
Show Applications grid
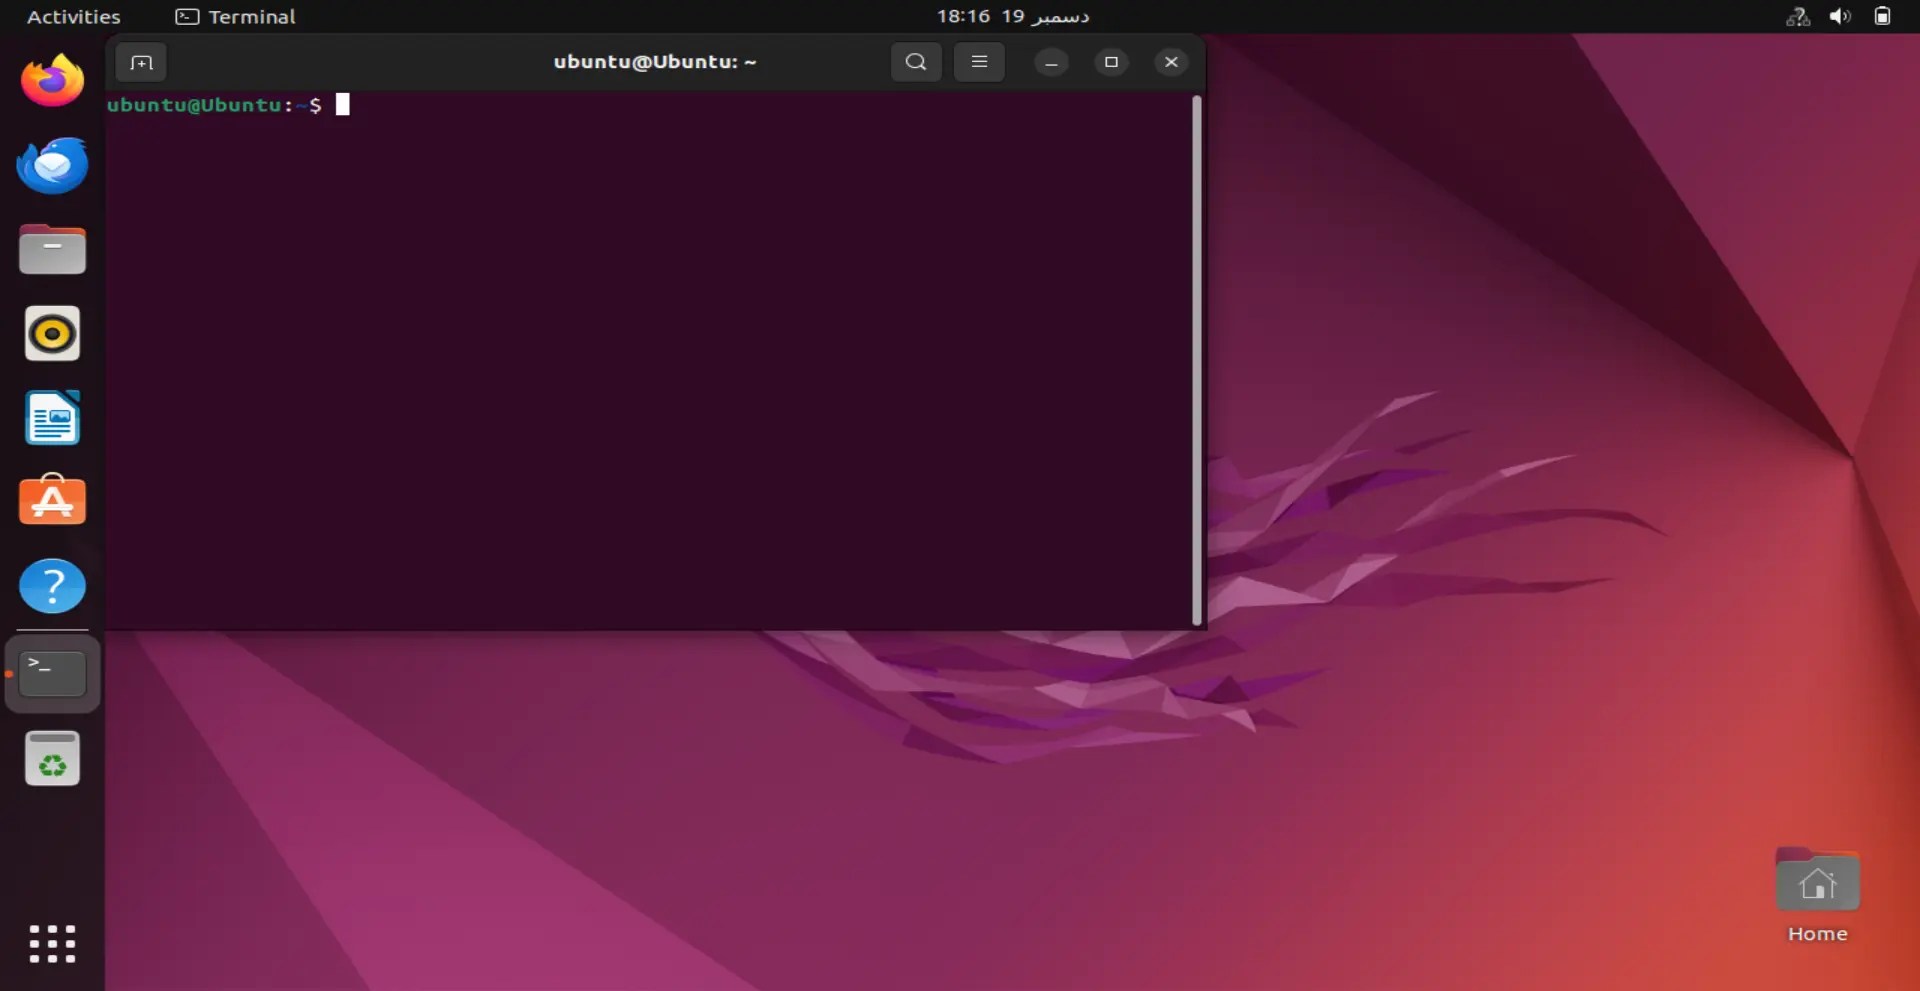[52, 943]
